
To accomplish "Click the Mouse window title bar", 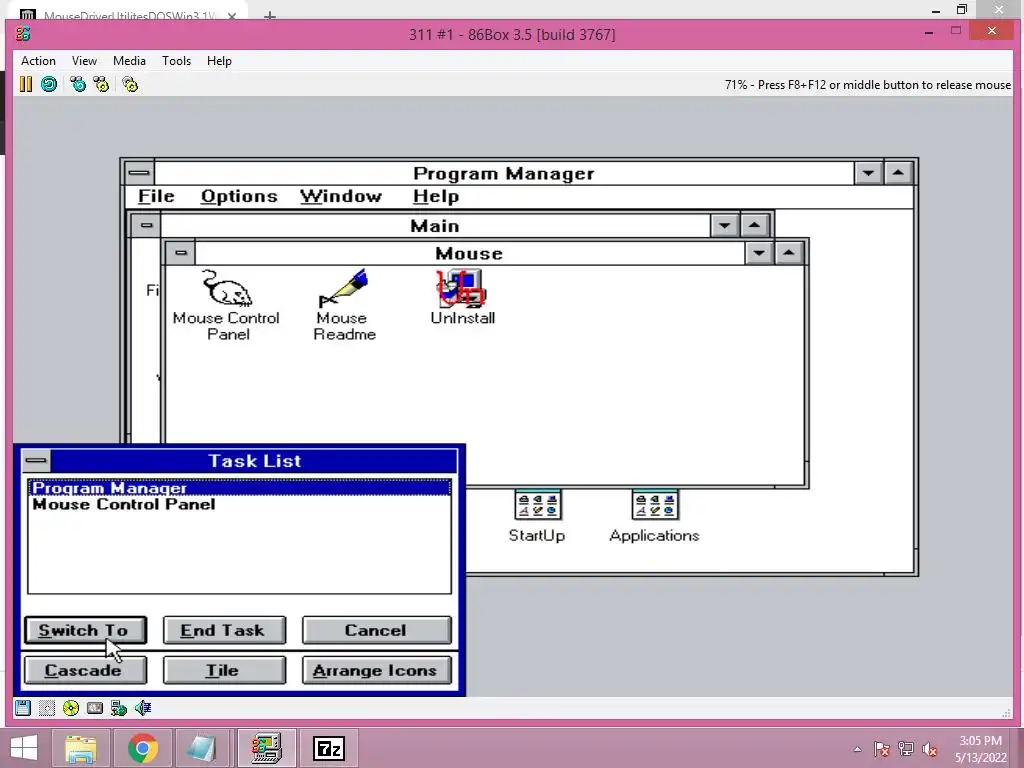I will click(470, 253).
